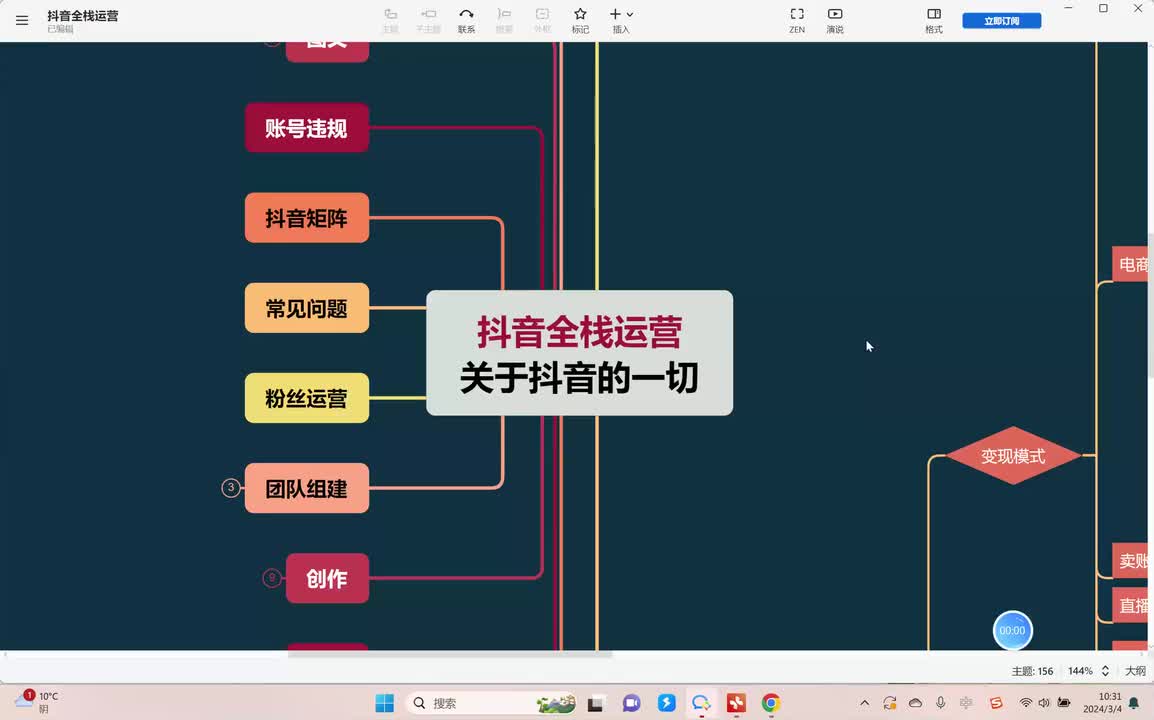Select the 抖音矩阵 topic node
Image resolution: width=1154 pixels, height=720 pixels.
point(307,218)
